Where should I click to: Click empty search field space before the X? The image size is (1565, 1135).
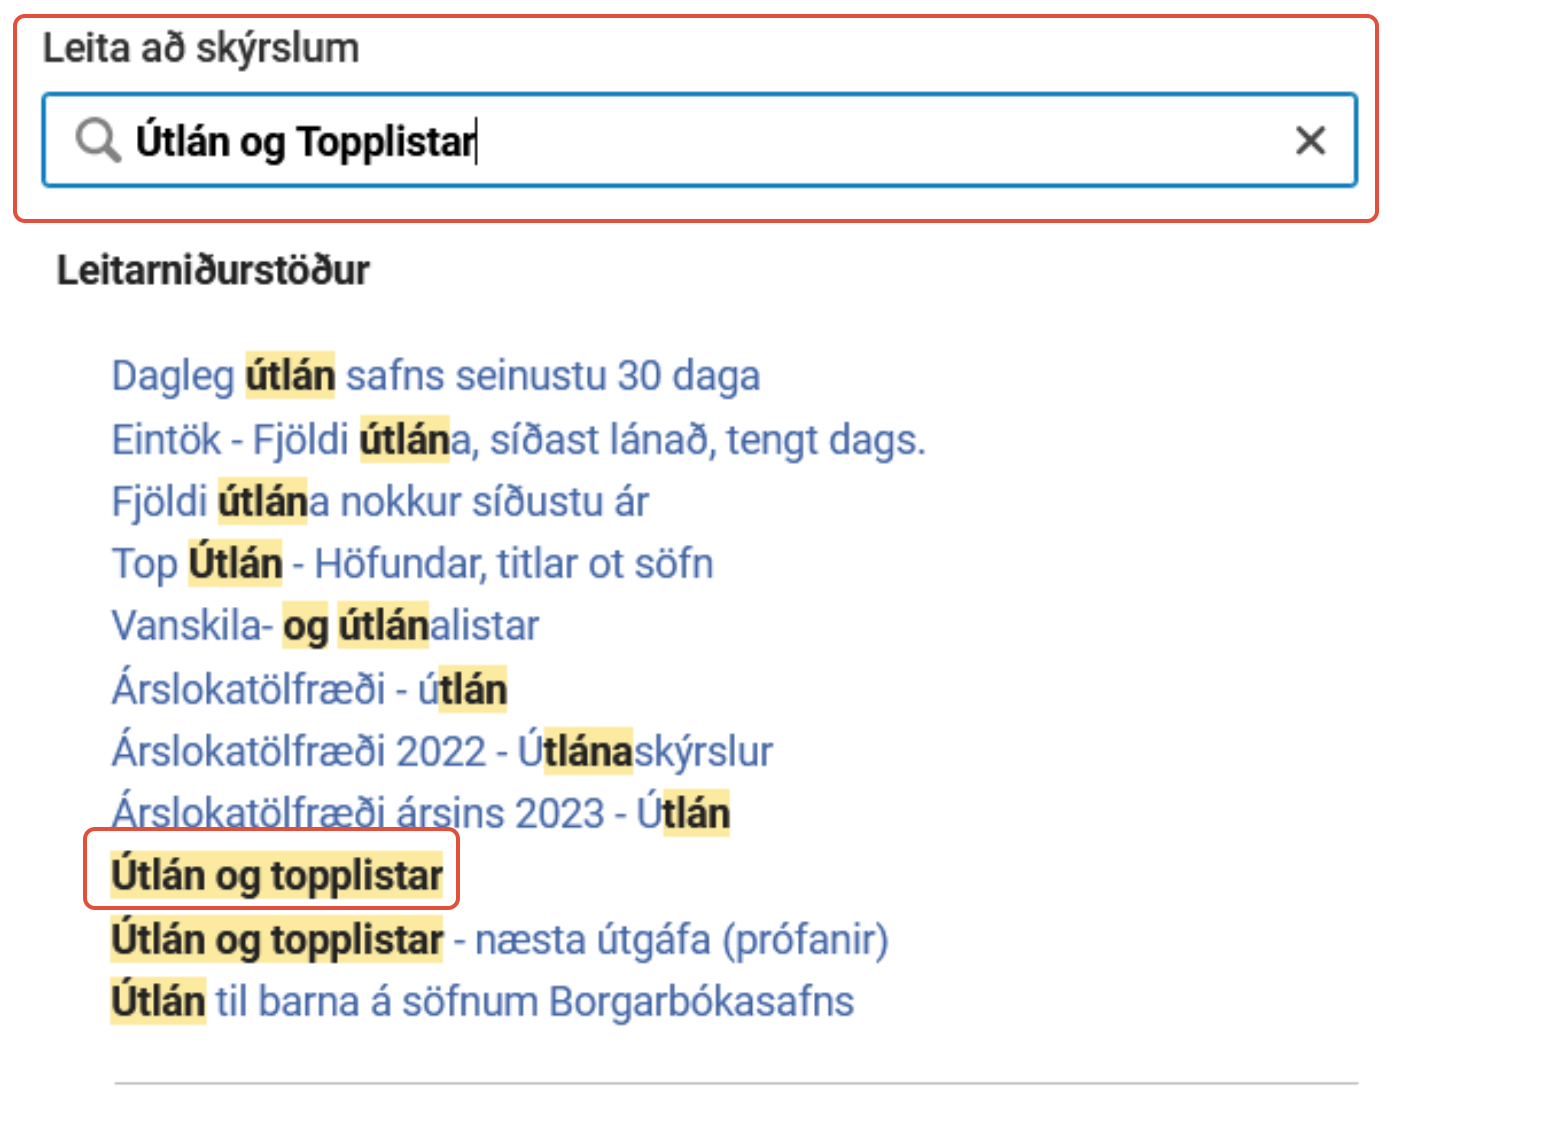(900, 141)
